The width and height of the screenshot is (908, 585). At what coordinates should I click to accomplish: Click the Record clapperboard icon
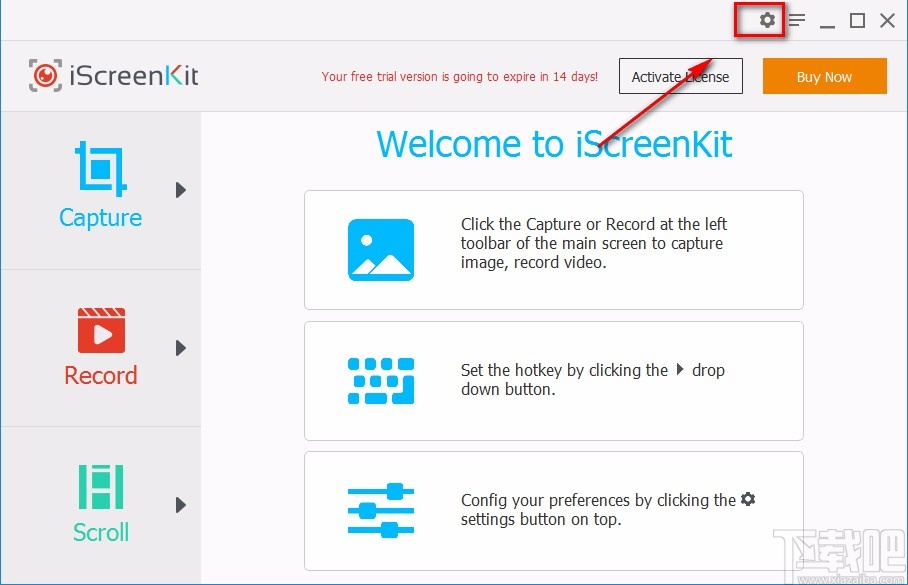[101, 330]
